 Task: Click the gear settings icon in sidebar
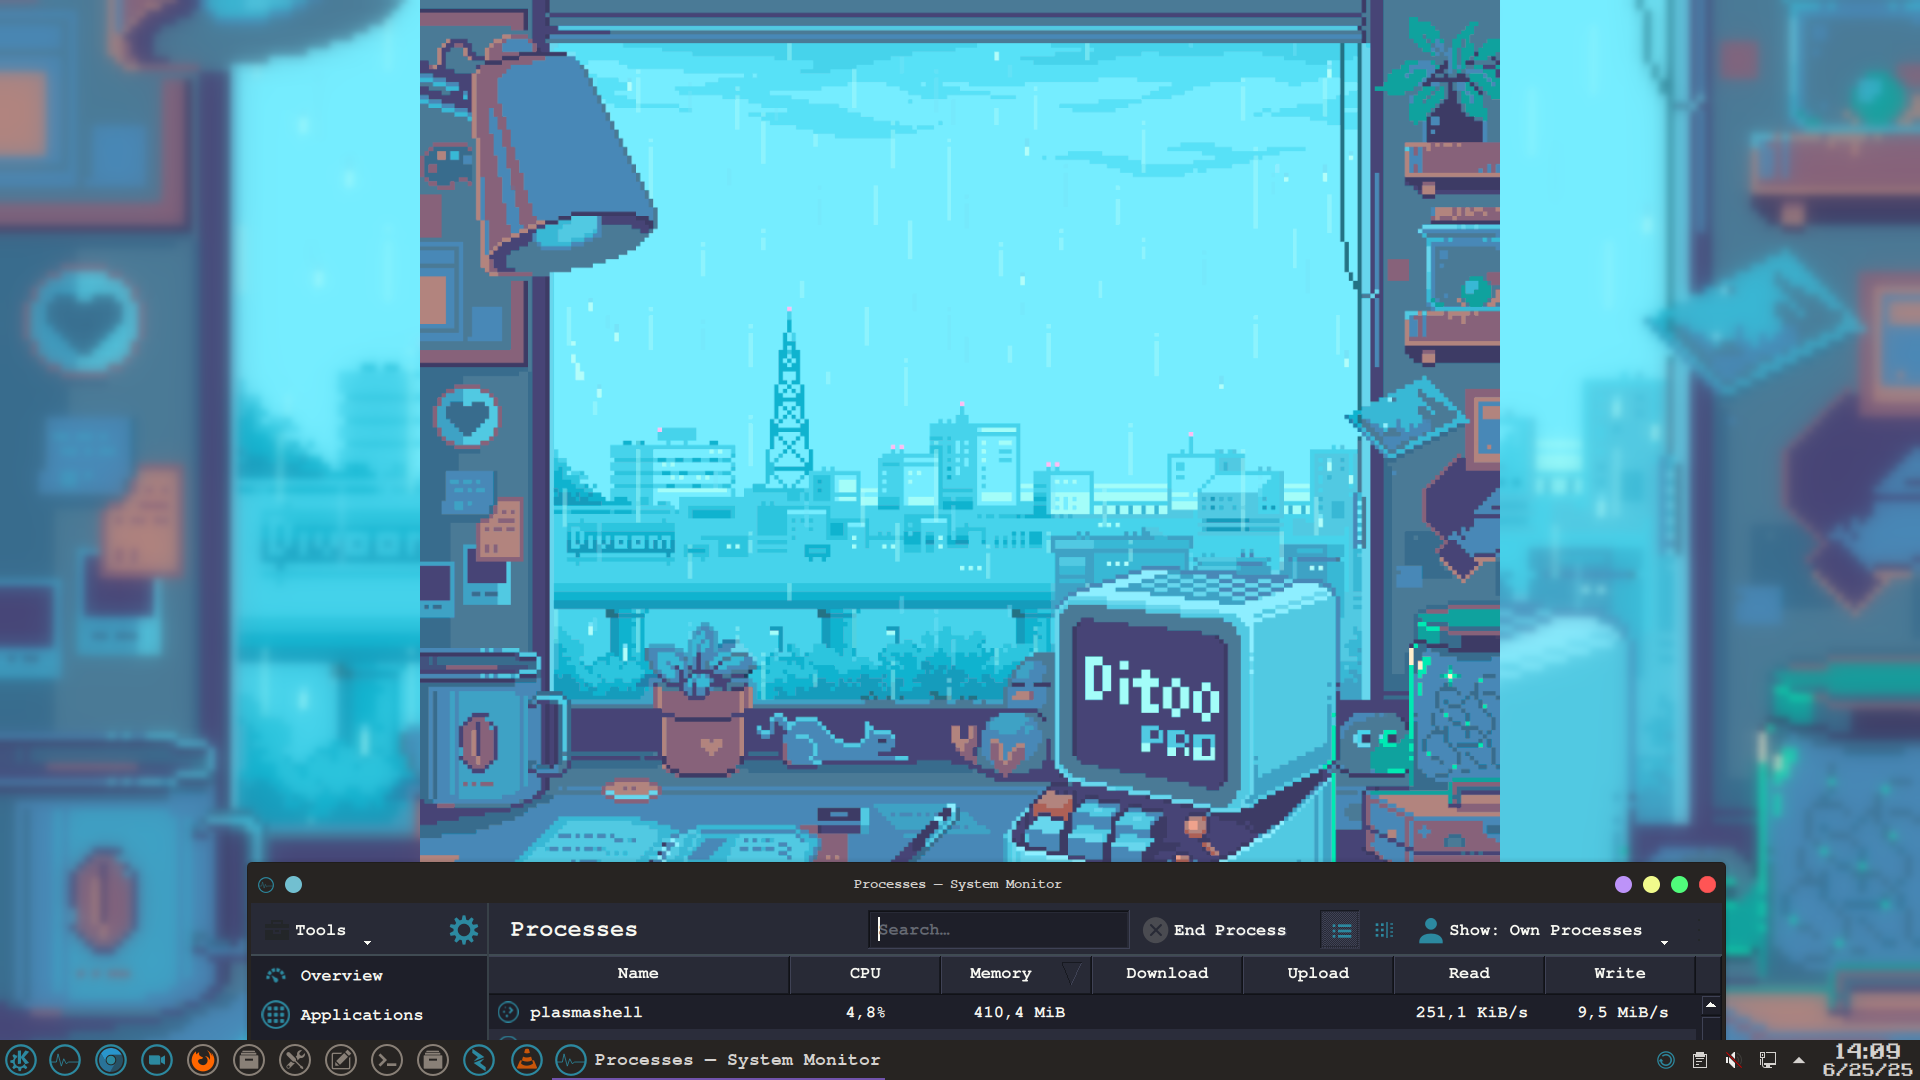pos(463,930)
